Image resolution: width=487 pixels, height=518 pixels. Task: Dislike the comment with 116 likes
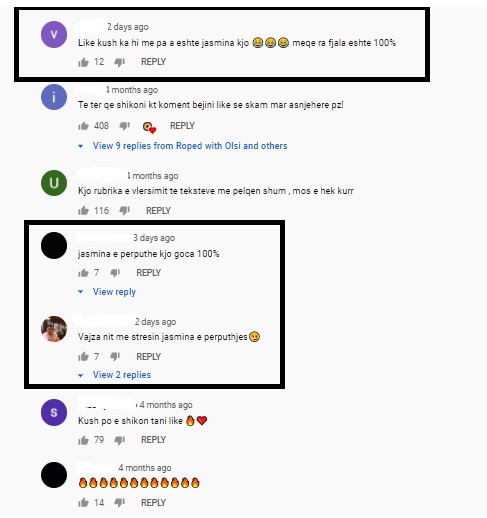point(124,211)
